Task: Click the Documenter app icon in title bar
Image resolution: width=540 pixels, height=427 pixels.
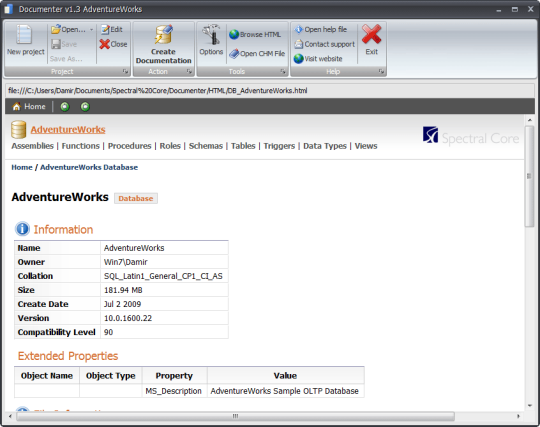Action: coord(8,9)
